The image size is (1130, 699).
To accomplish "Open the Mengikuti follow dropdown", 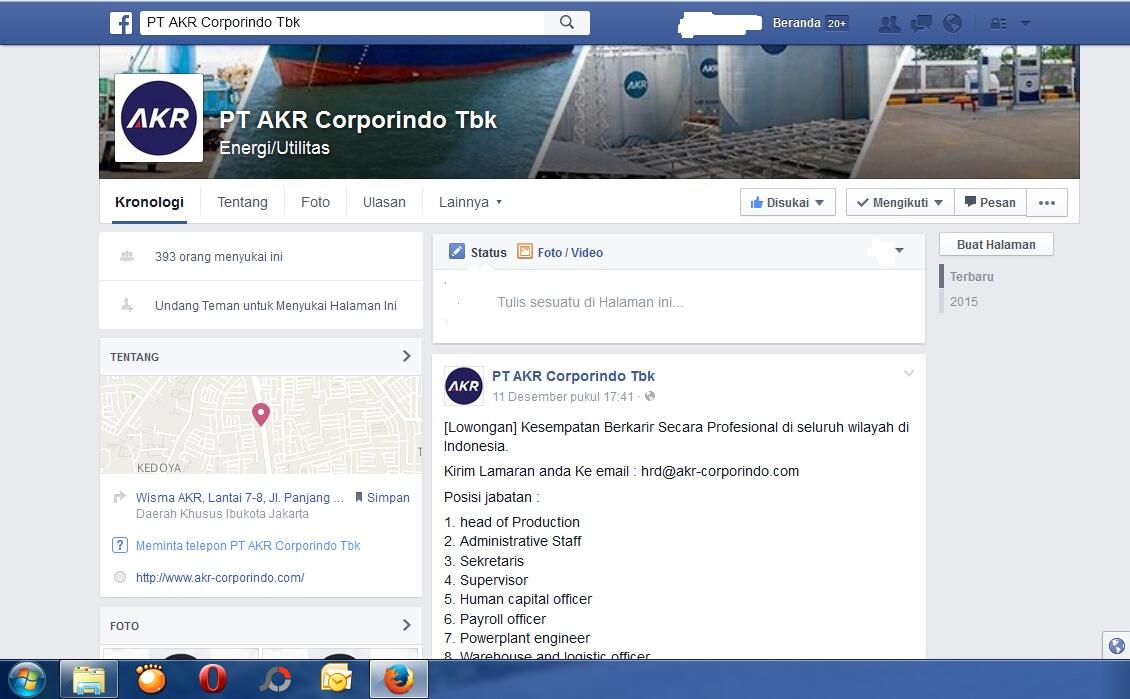I will (899, 202).
